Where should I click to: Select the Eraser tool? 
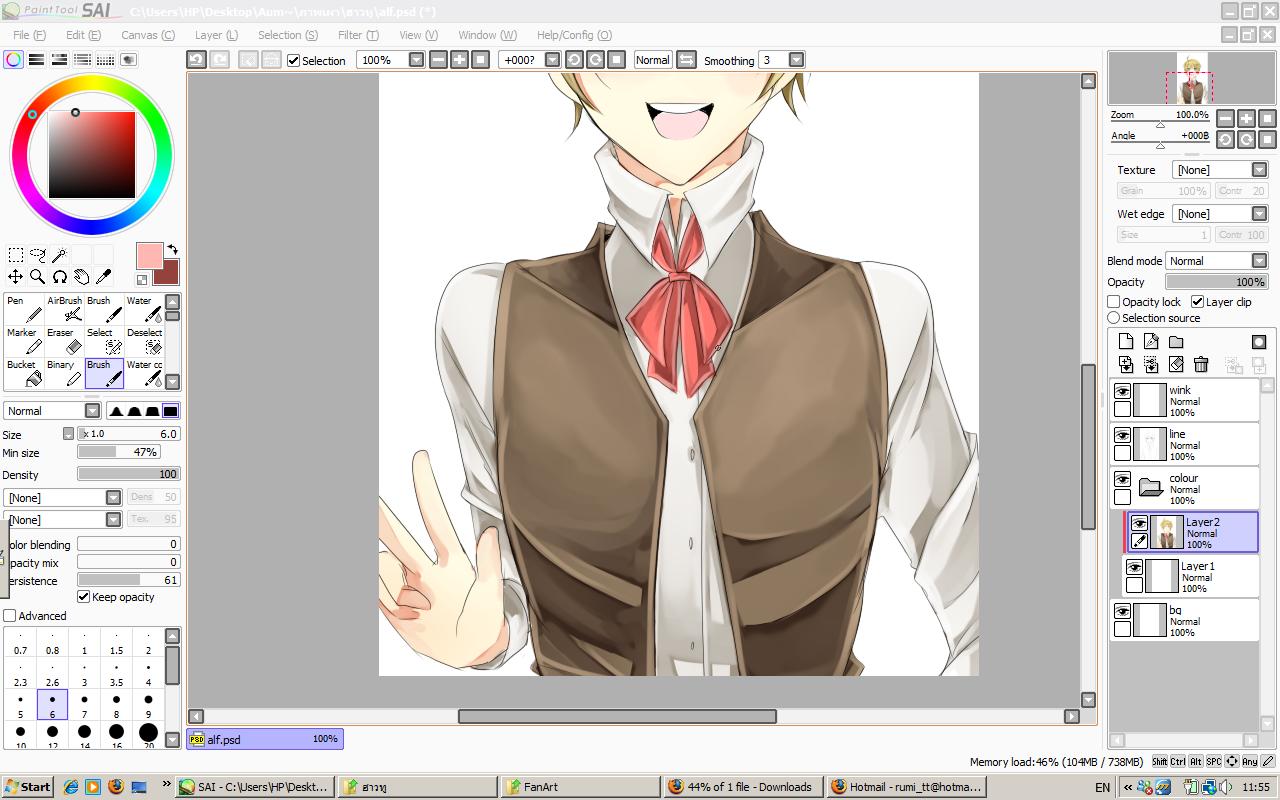coord(65,341)
